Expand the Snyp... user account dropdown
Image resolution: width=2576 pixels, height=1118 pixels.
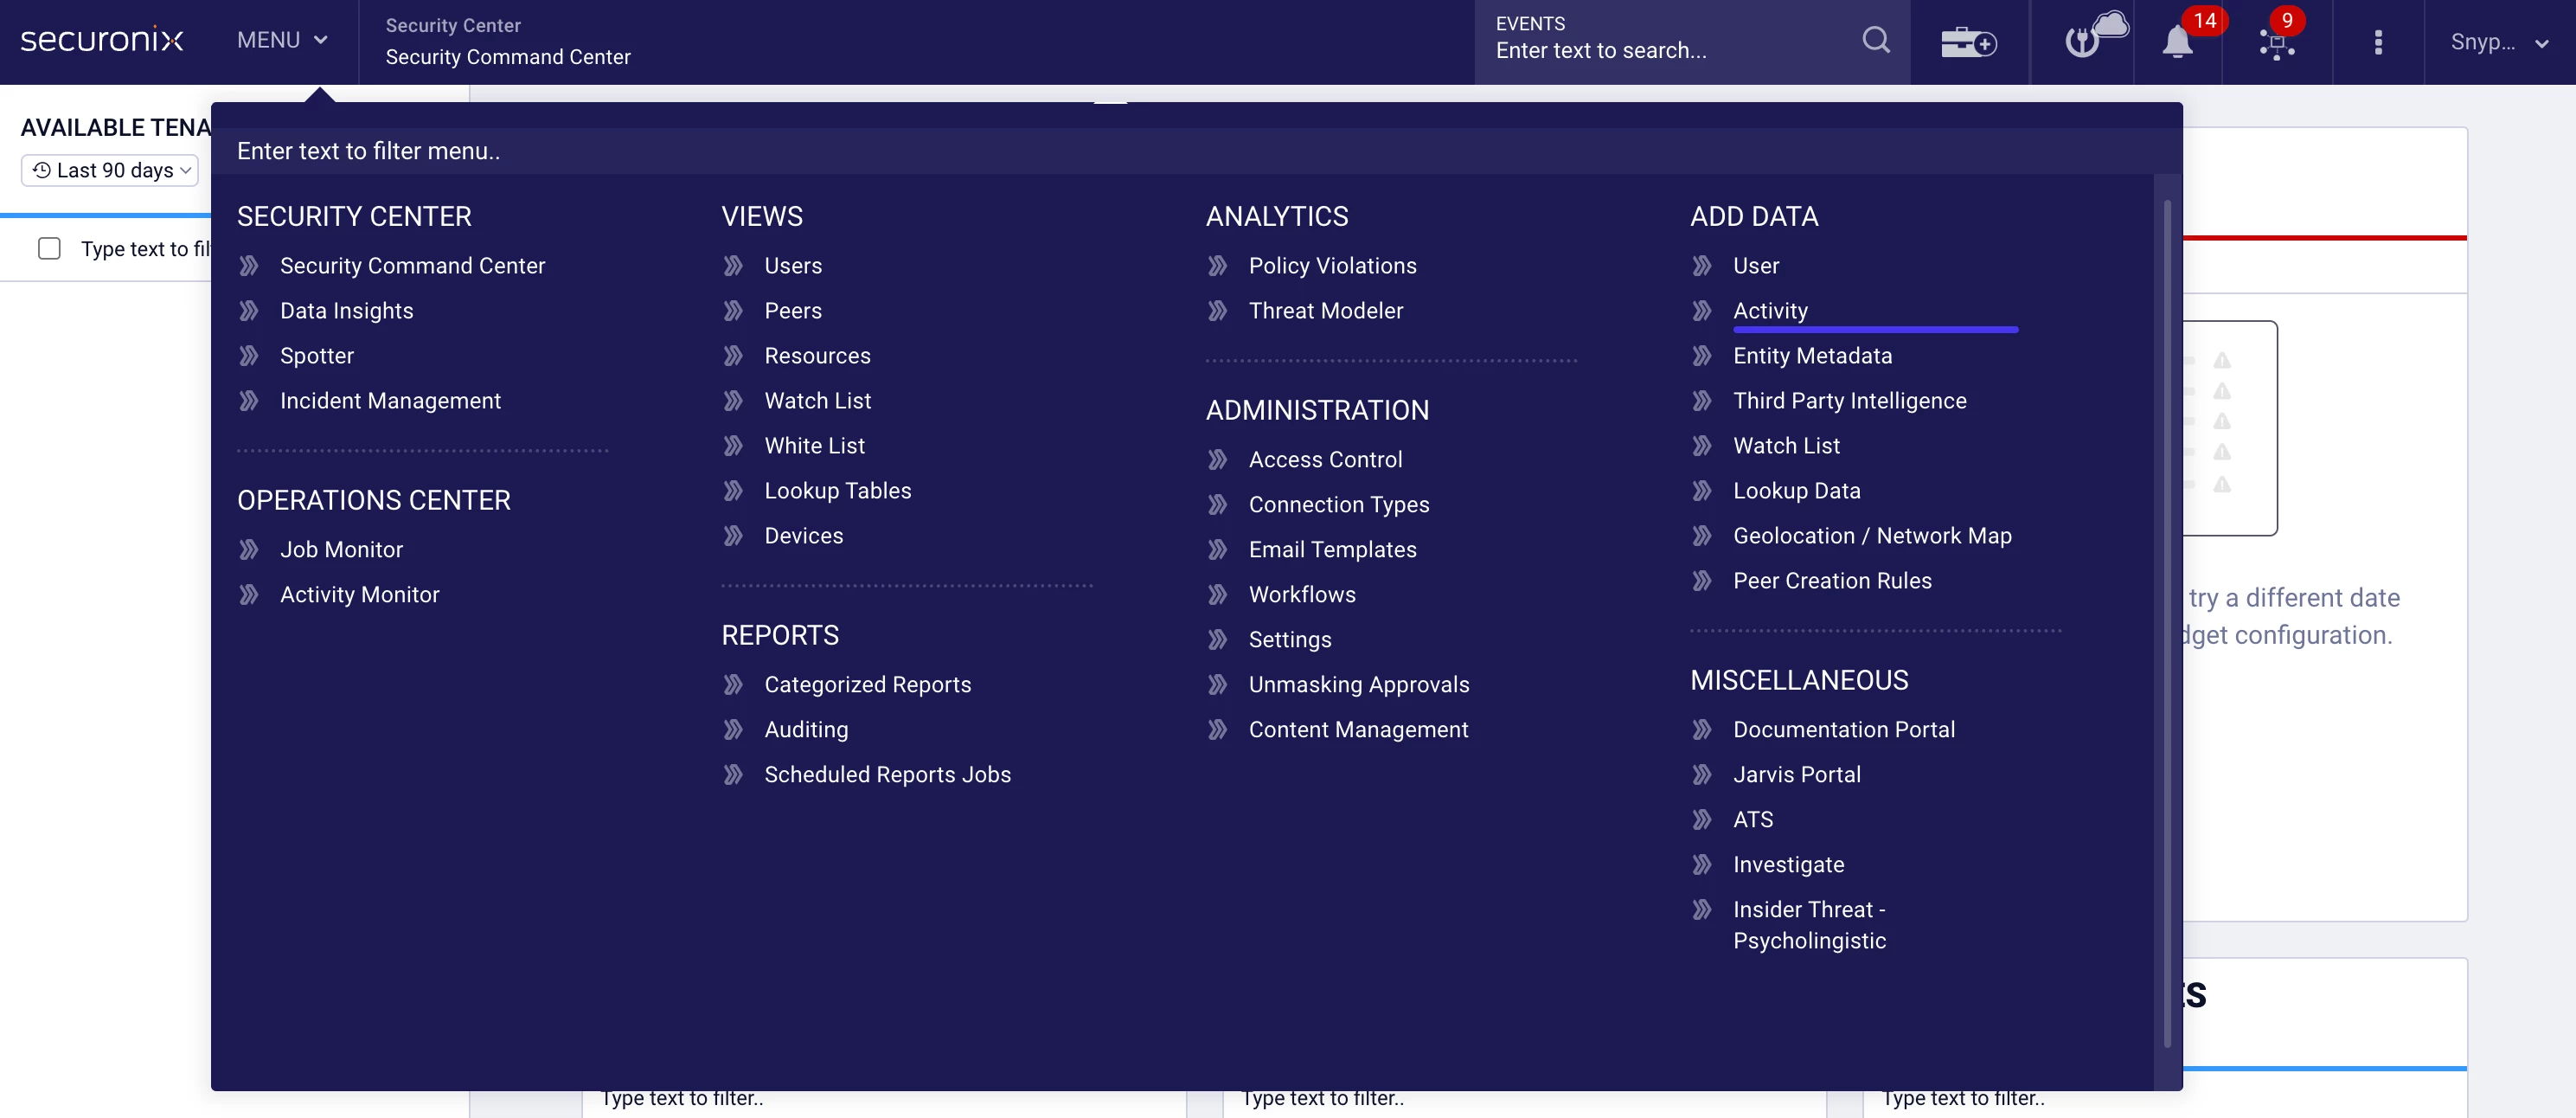pos(2498,42)
